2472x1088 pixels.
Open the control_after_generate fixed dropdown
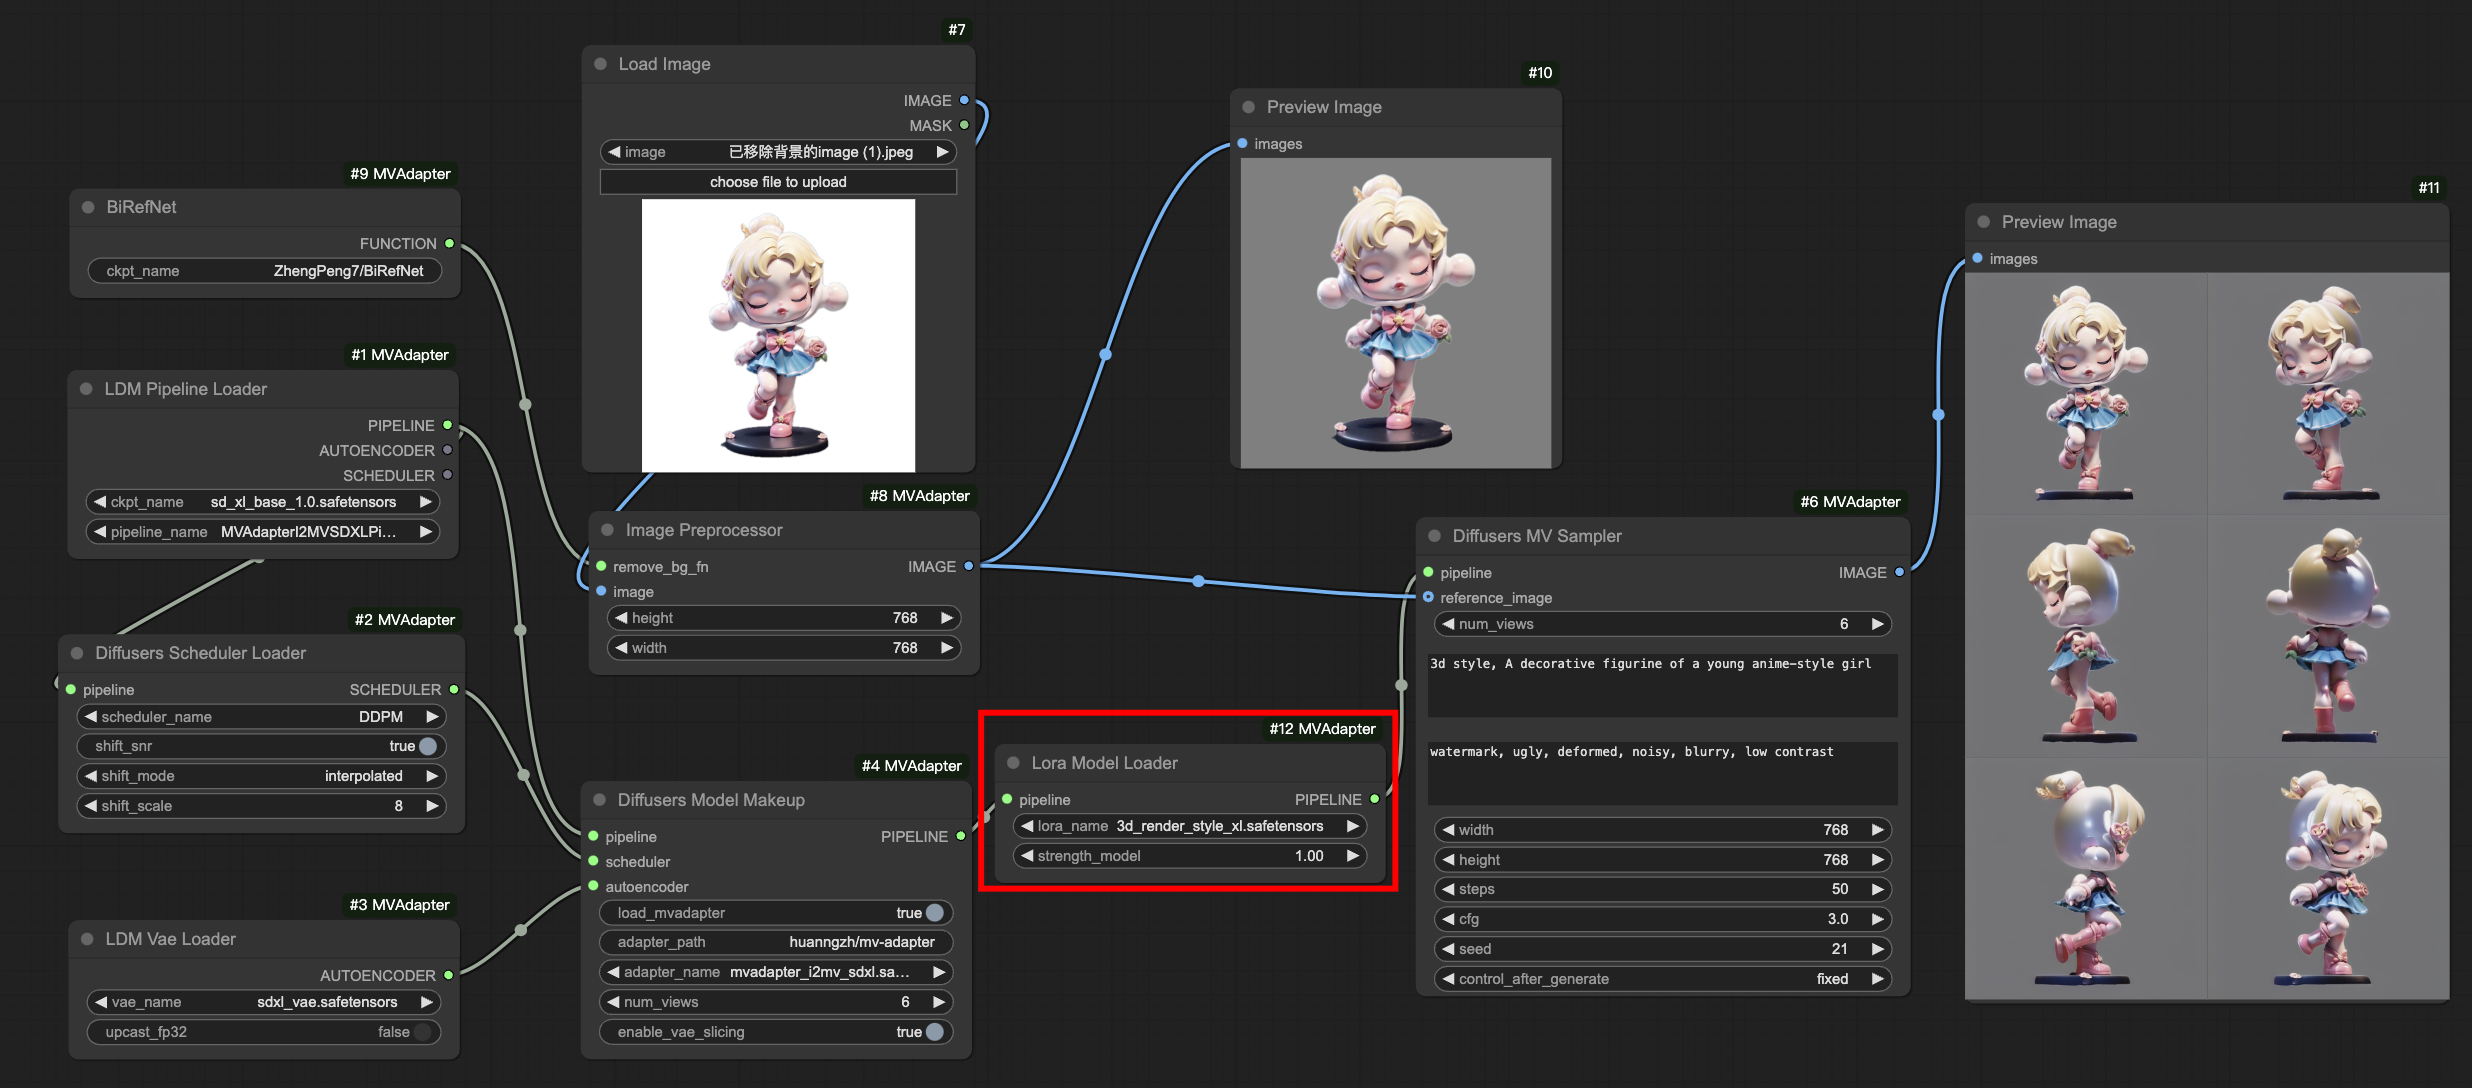tap(1662, 979)
